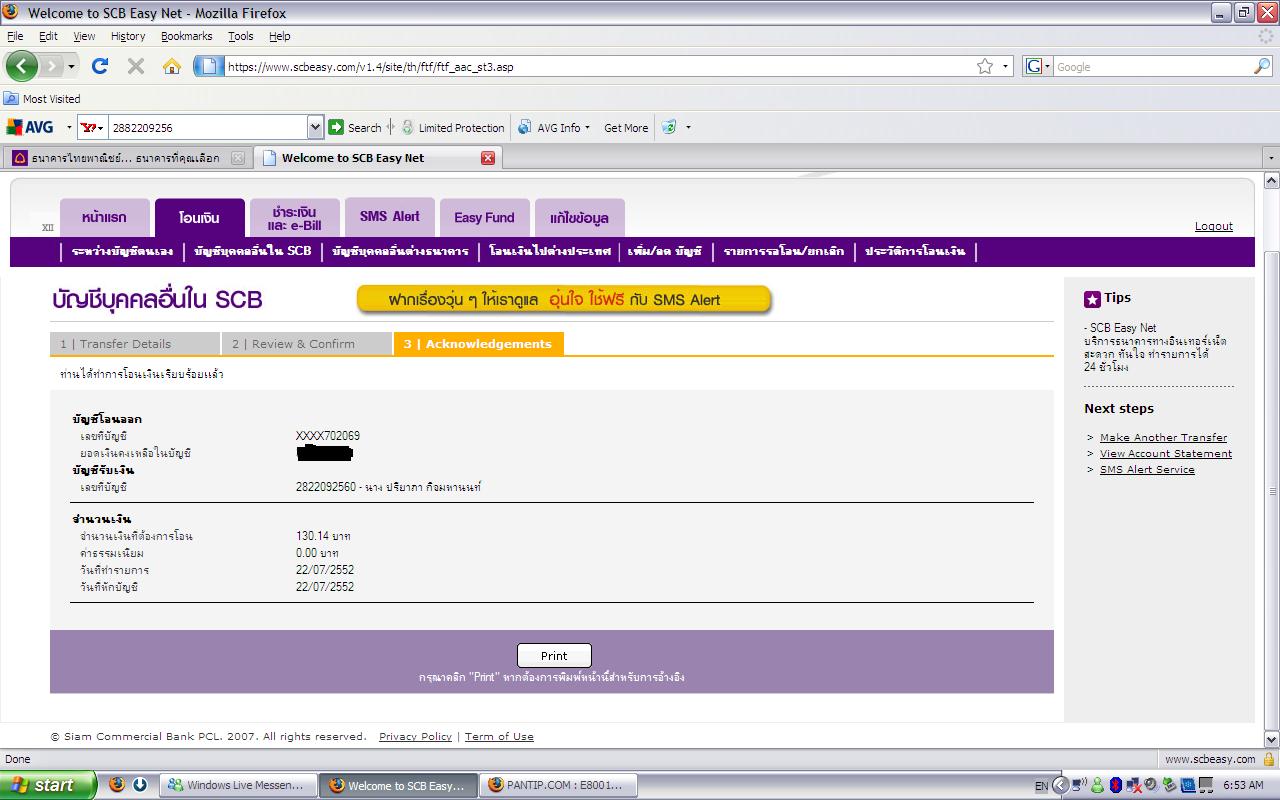This screenshot has height=800, width=1280.
Task: Go to the Home page icon
Action: (x=172, y=66)
